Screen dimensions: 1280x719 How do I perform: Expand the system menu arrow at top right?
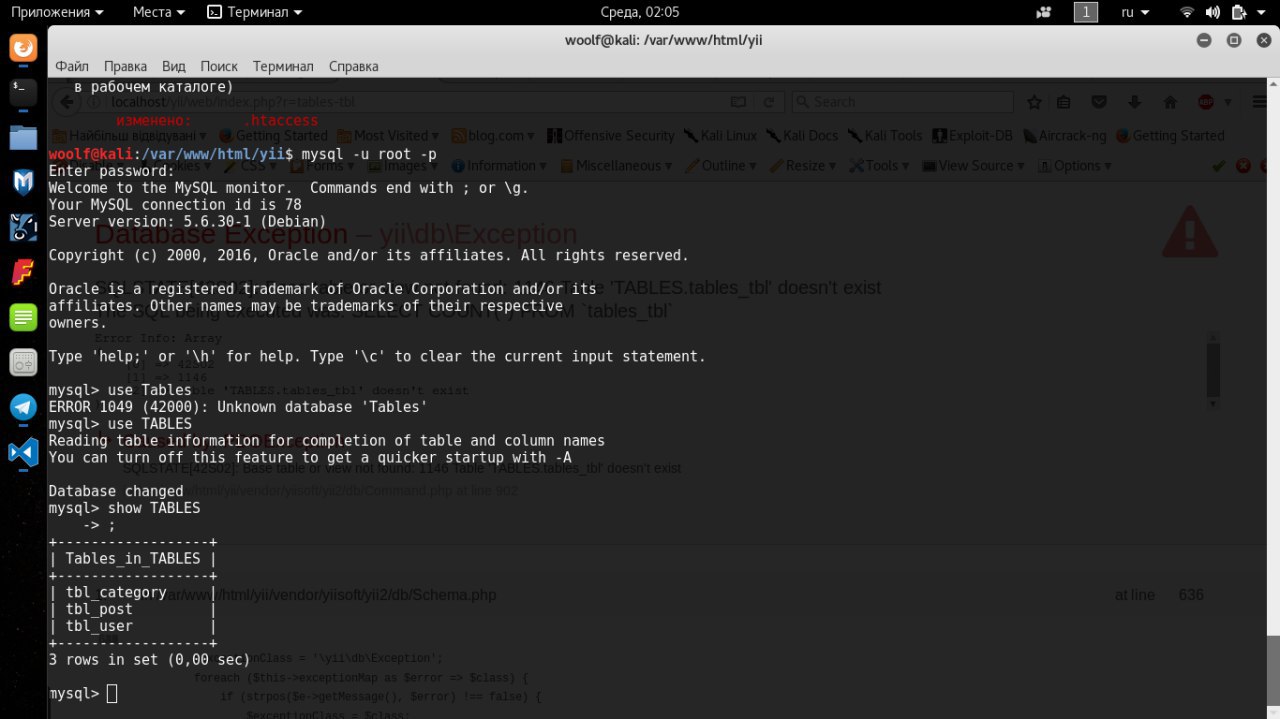[1263, 12]
